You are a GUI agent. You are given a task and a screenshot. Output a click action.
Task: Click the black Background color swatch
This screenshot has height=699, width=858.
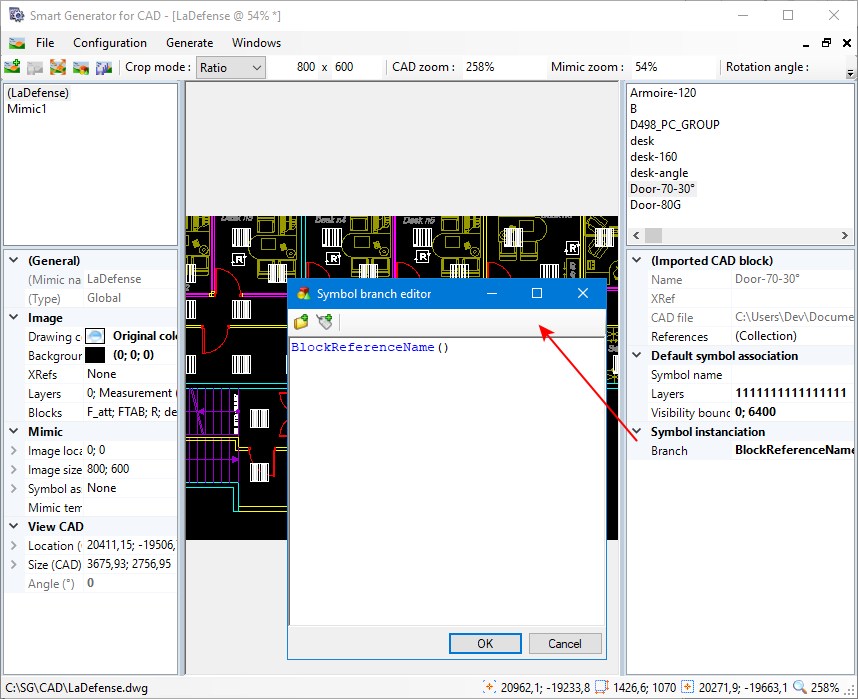click(95, 355)
